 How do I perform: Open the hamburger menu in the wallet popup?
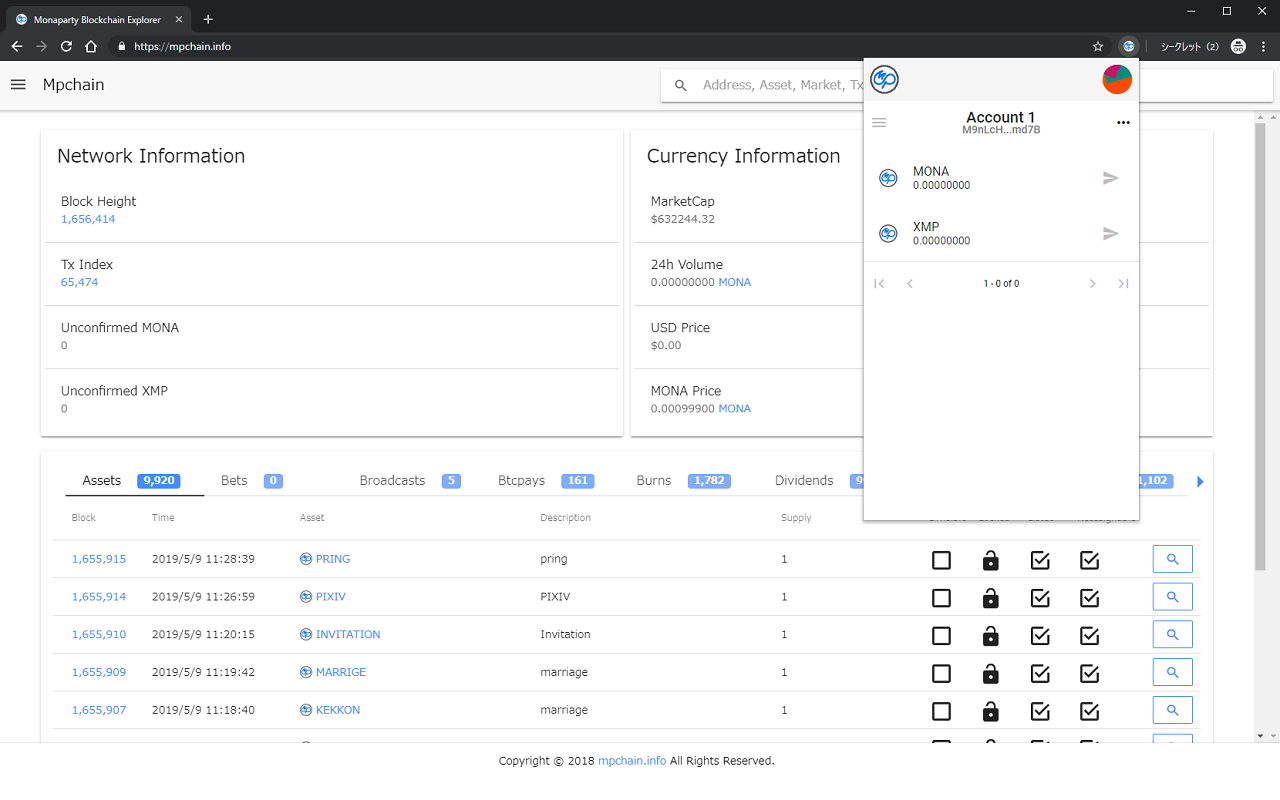point(879,122)
